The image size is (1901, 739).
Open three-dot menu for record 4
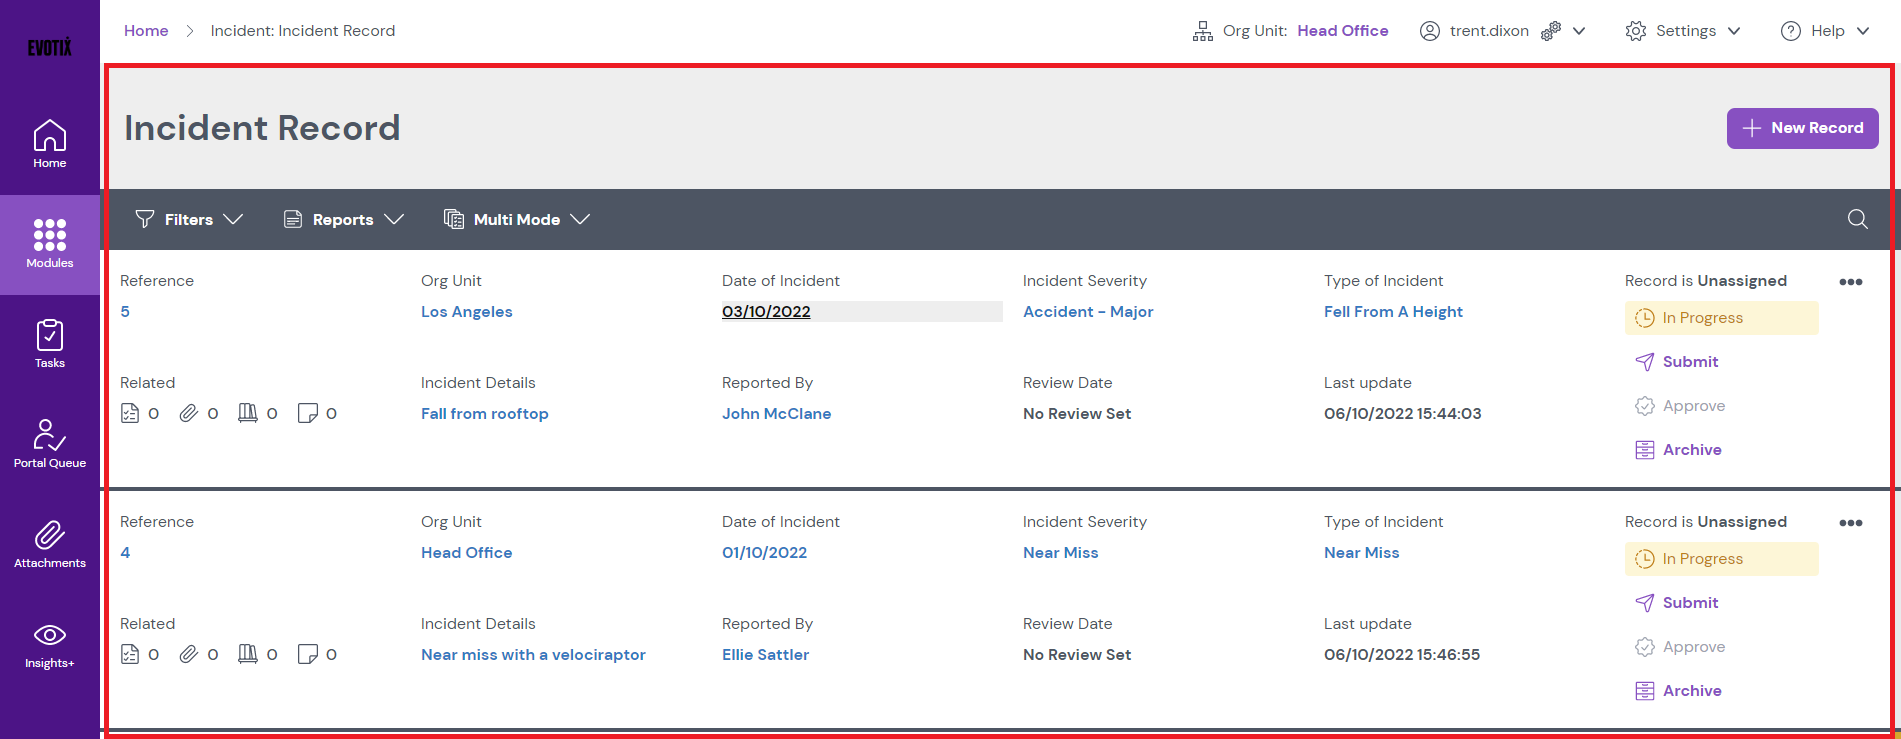tap(1850, 523)
